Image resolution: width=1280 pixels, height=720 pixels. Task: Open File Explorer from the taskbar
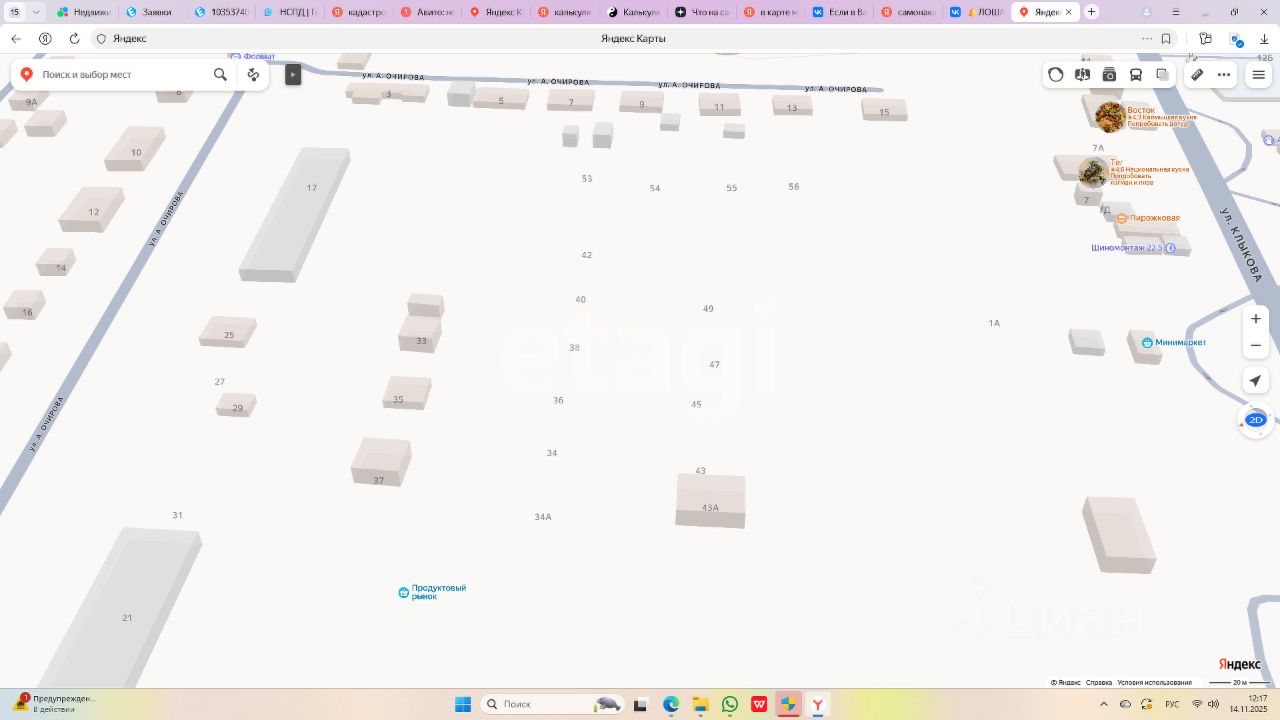click(700, 704)
